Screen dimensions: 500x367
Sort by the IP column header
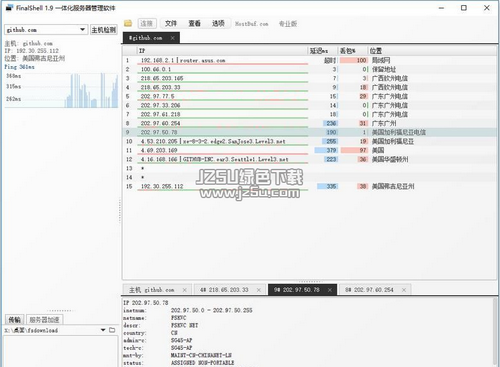[x=222, y=51]
